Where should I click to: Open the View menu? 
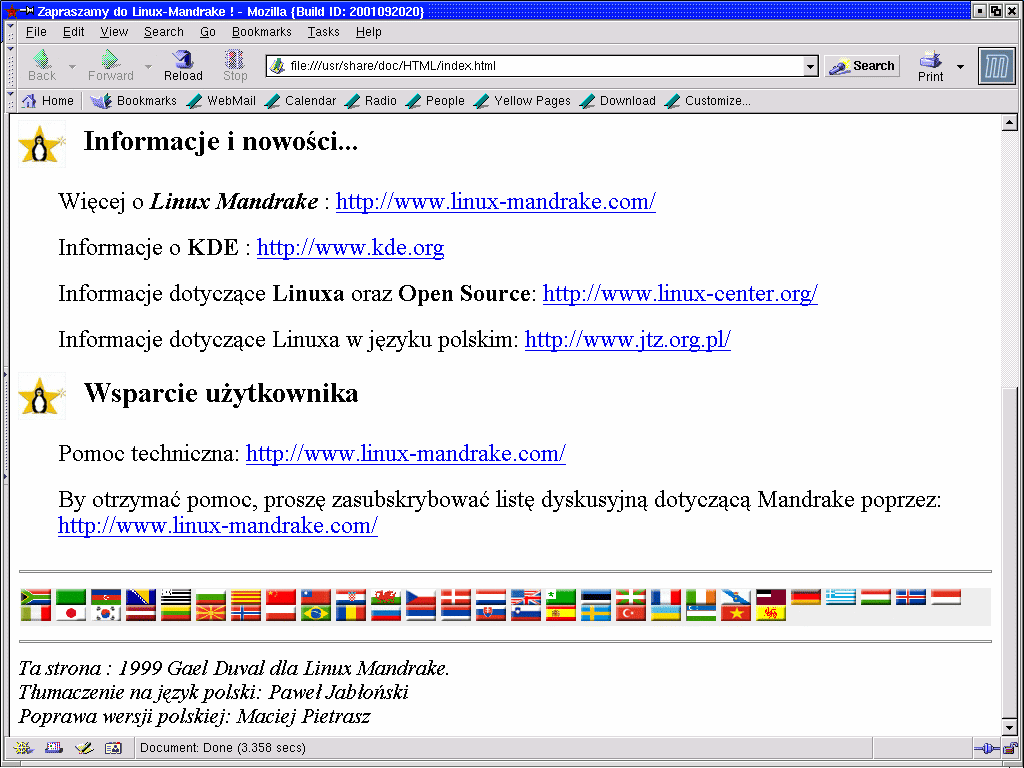click(114, 31)
